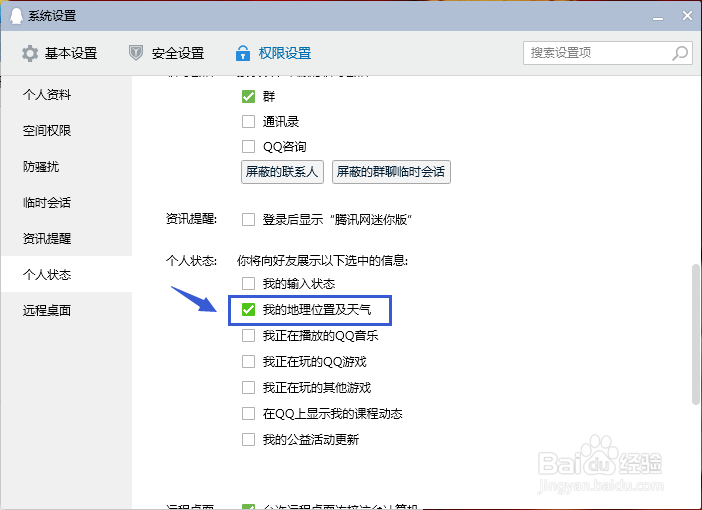This screenshot has width=702, height=510.
Task: Minimize the 系统设置 window
Action: (658, 17)
